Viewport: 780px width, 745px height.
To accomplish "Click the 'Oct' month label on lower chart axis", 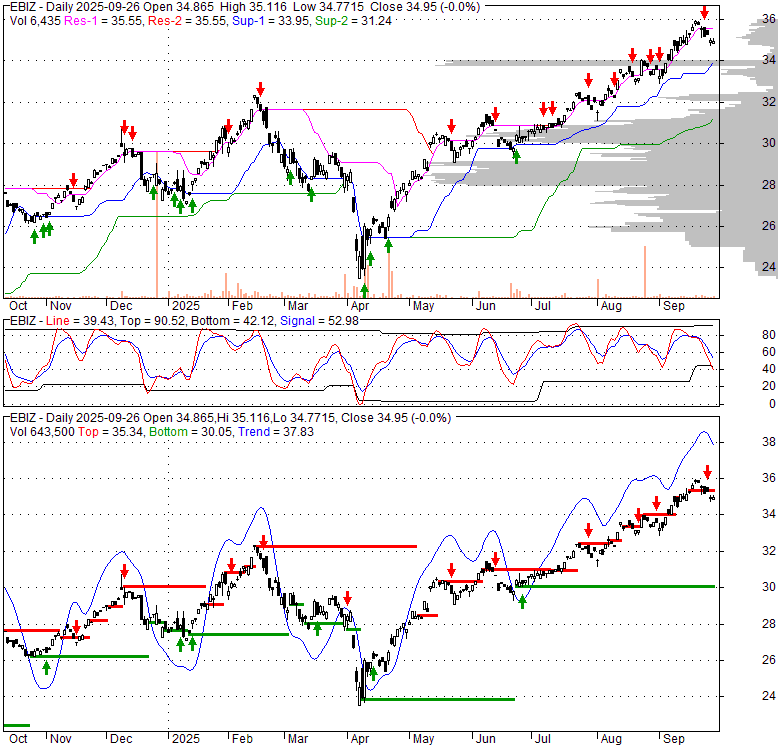I will [18, 739].
